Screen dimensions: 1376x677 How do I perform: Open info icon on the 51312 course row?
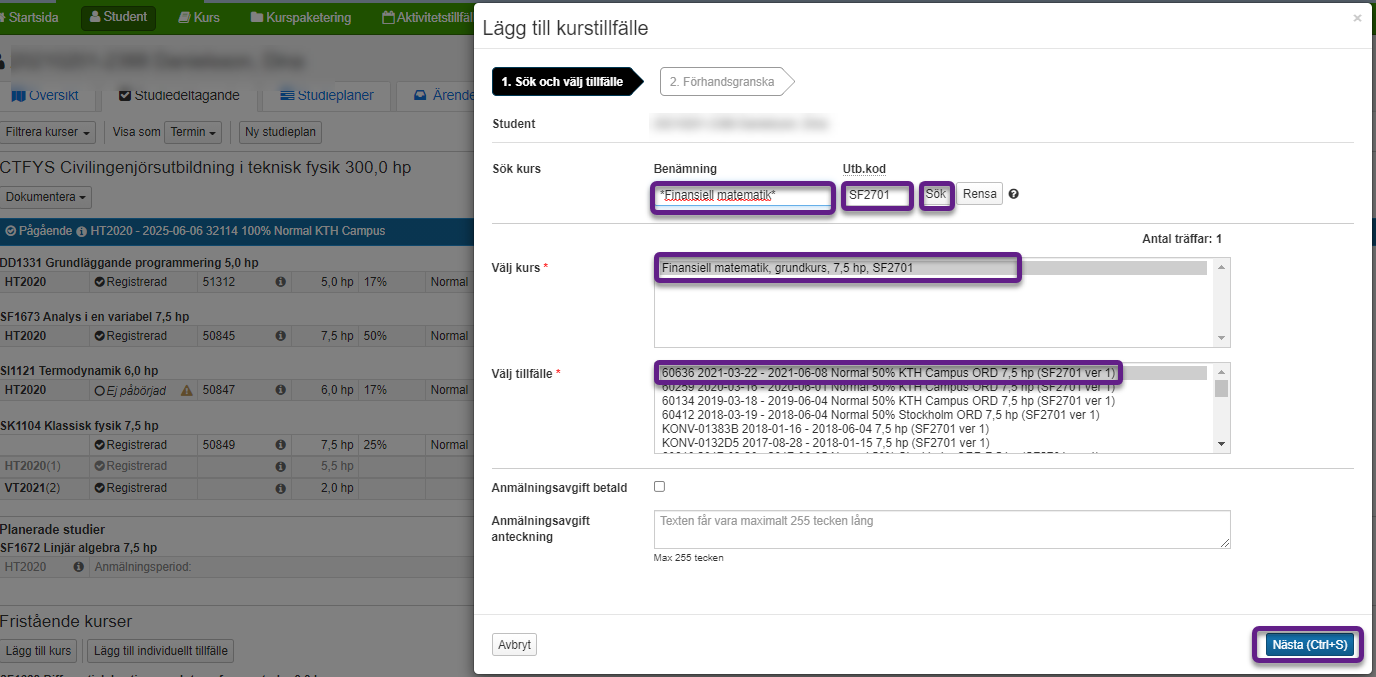(x=281, y=282)
